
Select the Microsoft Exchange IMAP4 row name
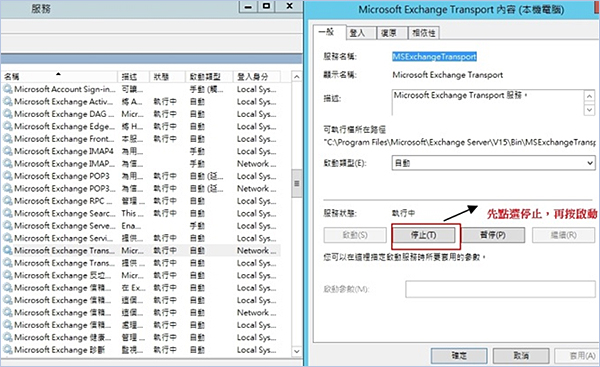(64, 151)
